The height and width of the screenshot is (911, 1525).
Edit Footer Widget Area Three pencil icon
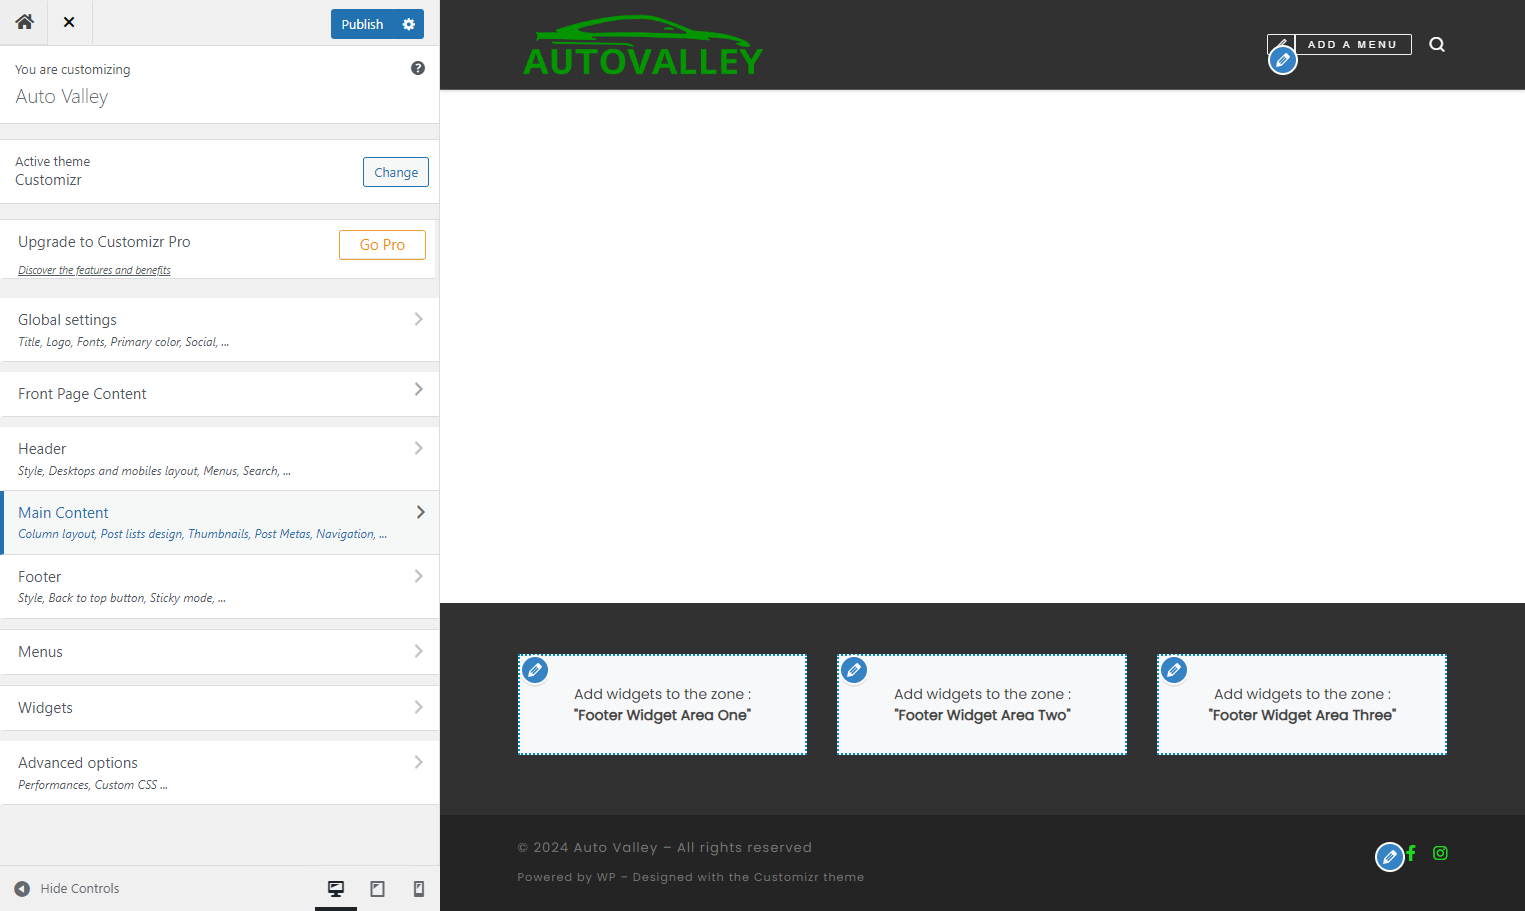click(x=1174, y=670)
